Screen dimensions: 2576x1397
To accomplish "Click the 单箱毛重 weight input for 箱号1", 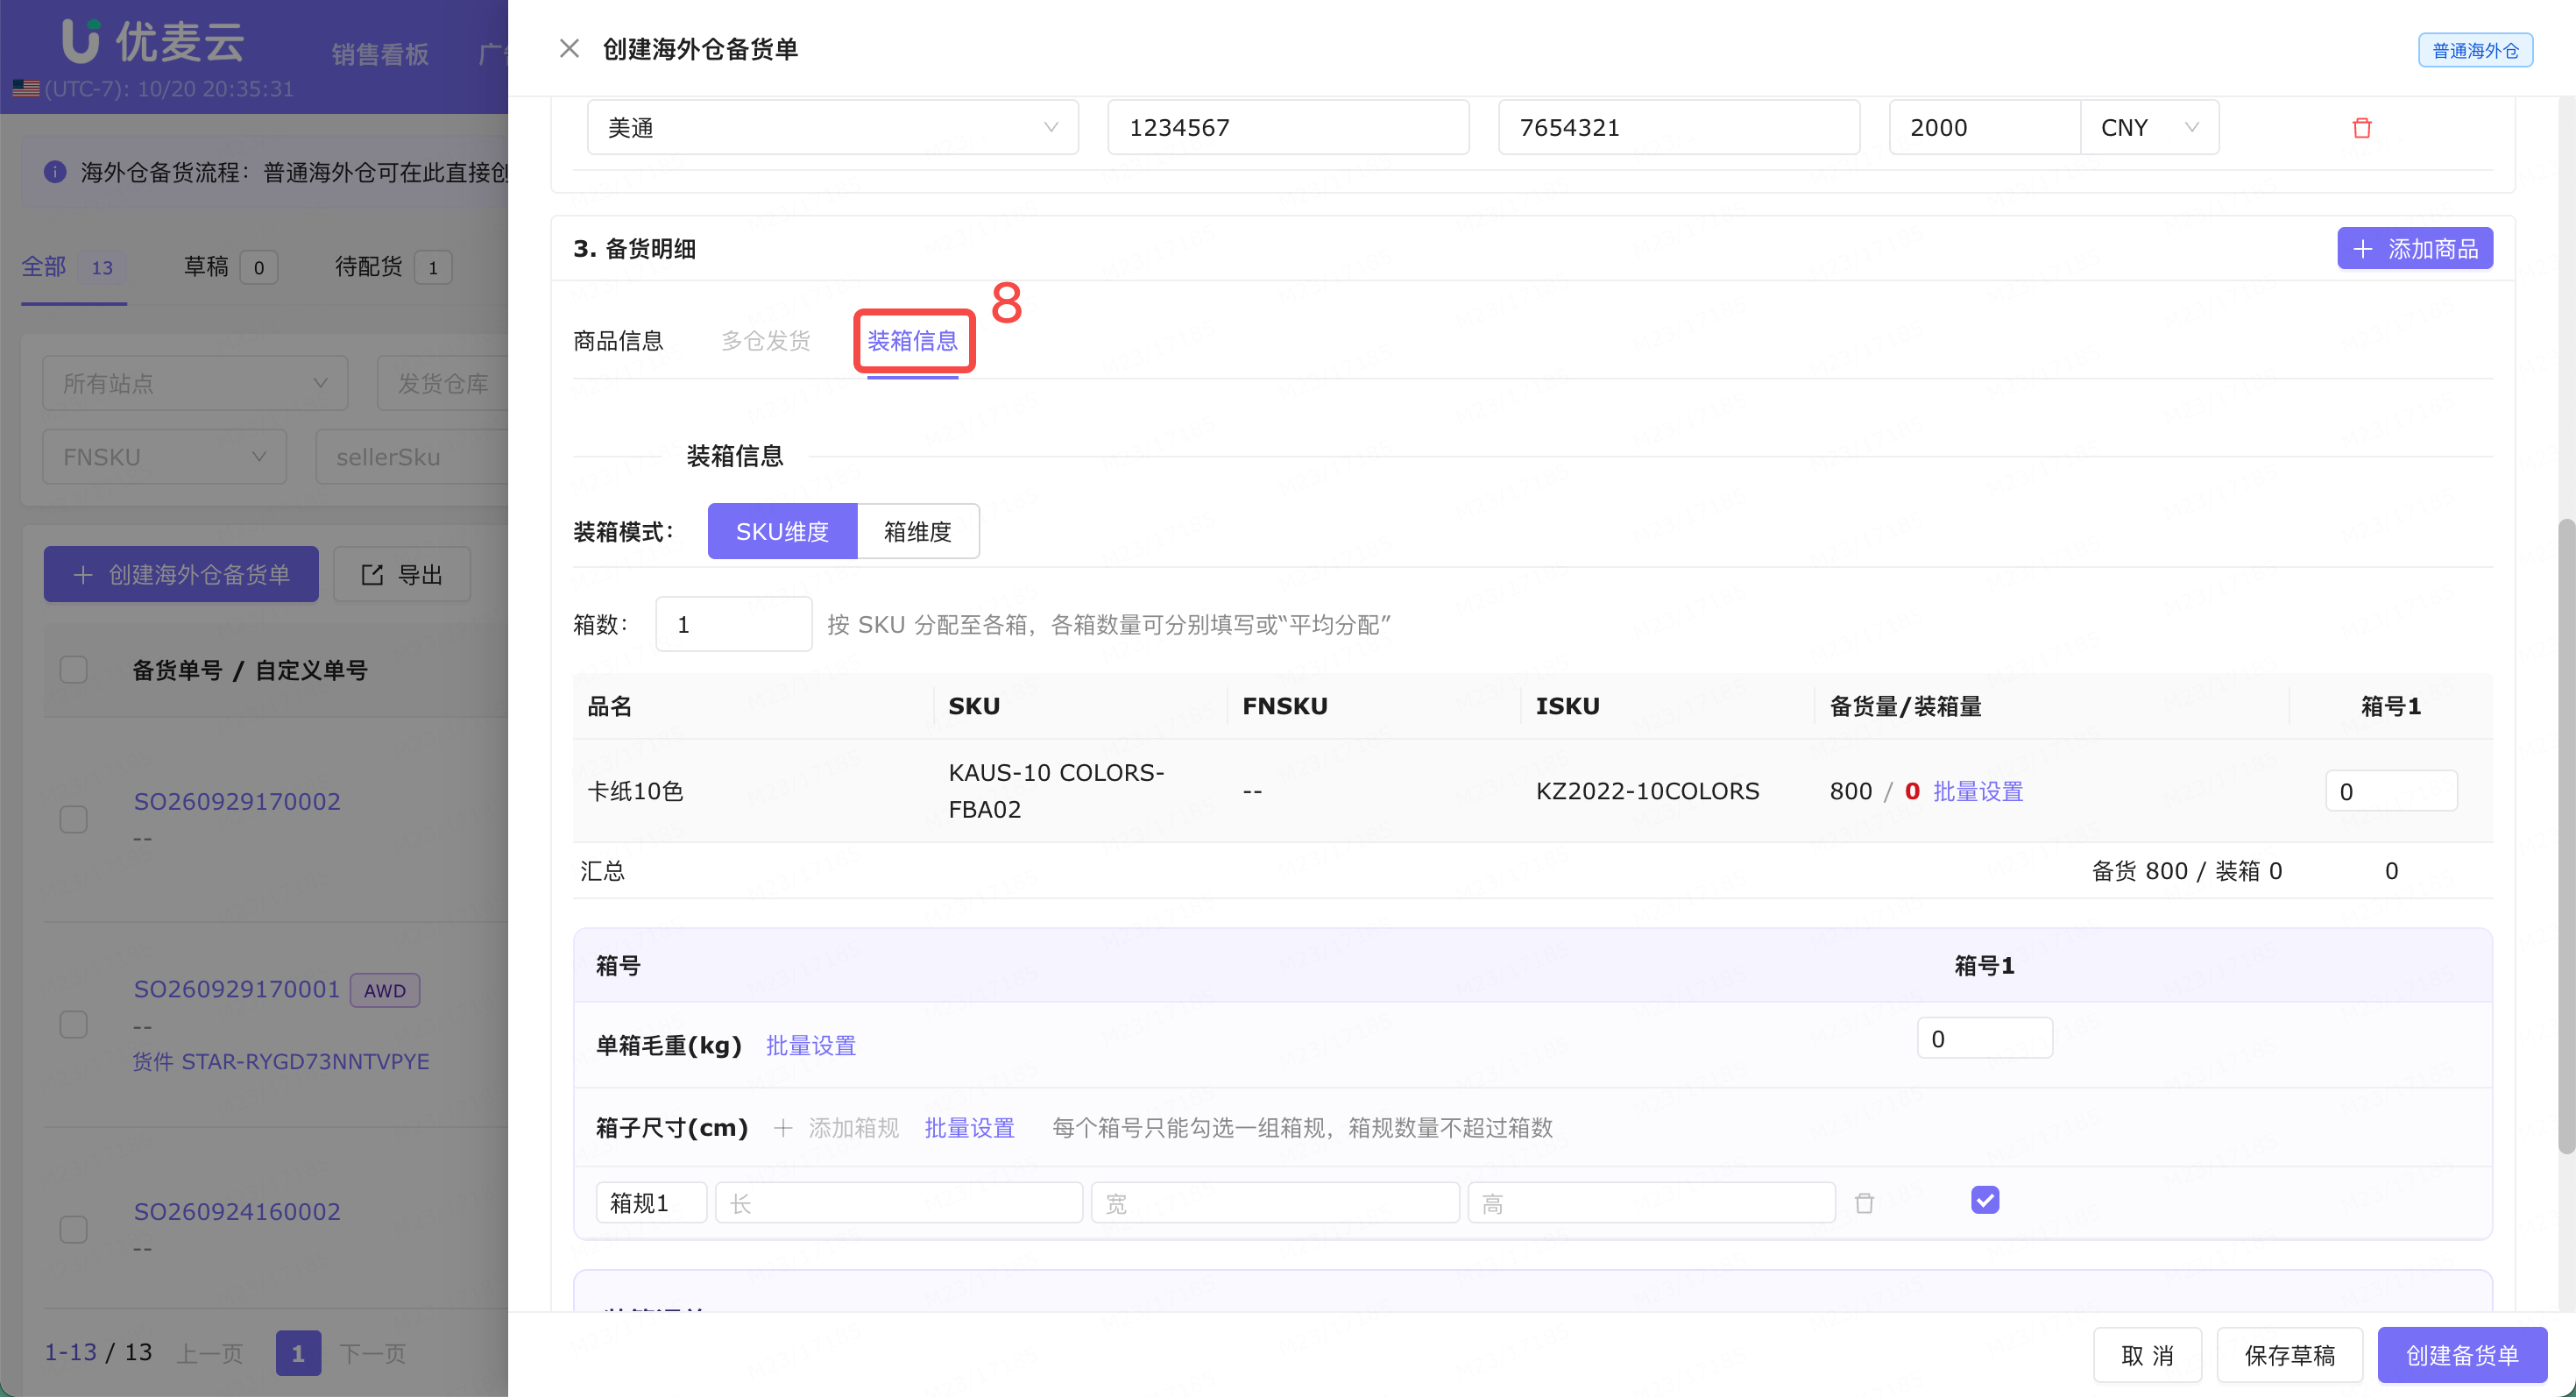I will click(x=1984, y=1038).
